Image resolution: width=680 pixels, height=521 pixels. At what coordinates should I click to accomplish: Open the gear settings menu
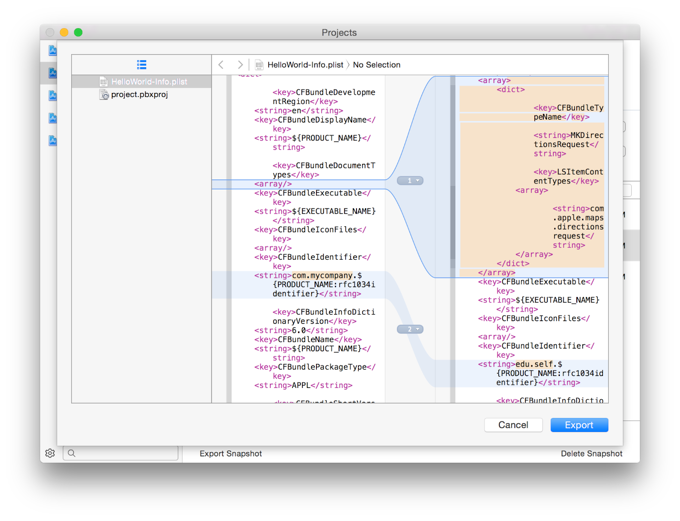[x=50, y=453]
